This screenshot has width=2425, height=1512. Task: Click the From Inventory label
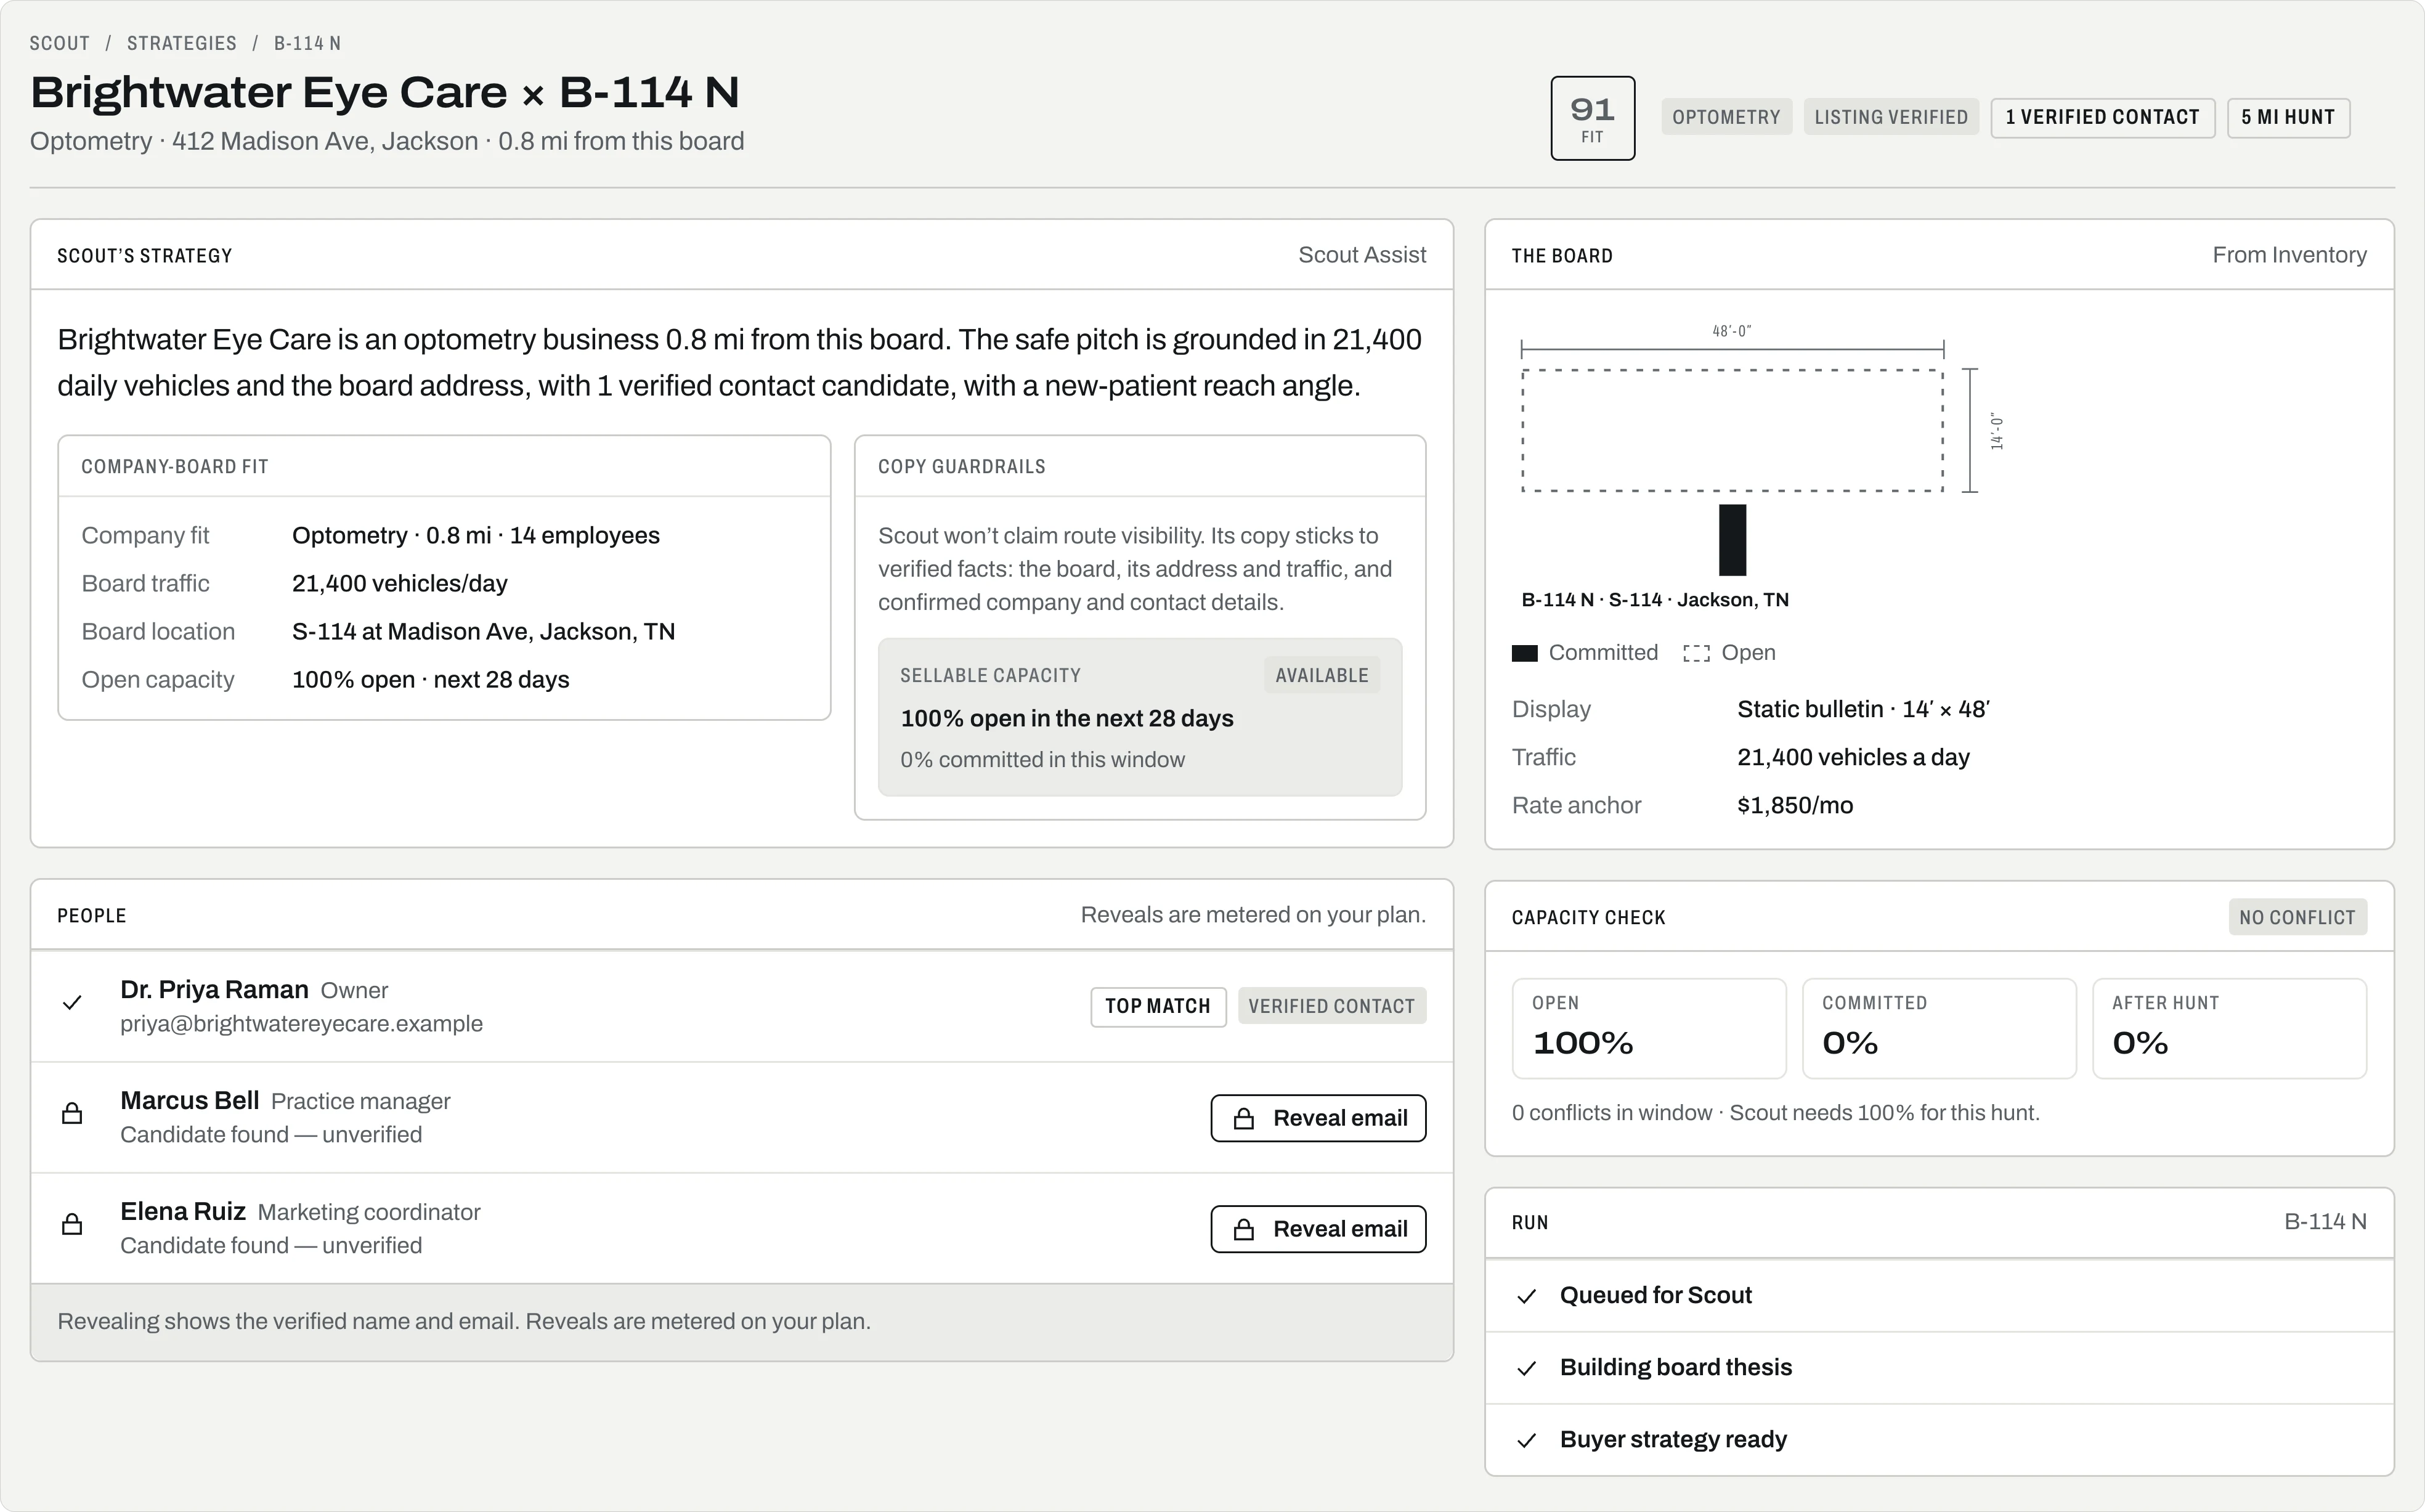point(2289,255)
